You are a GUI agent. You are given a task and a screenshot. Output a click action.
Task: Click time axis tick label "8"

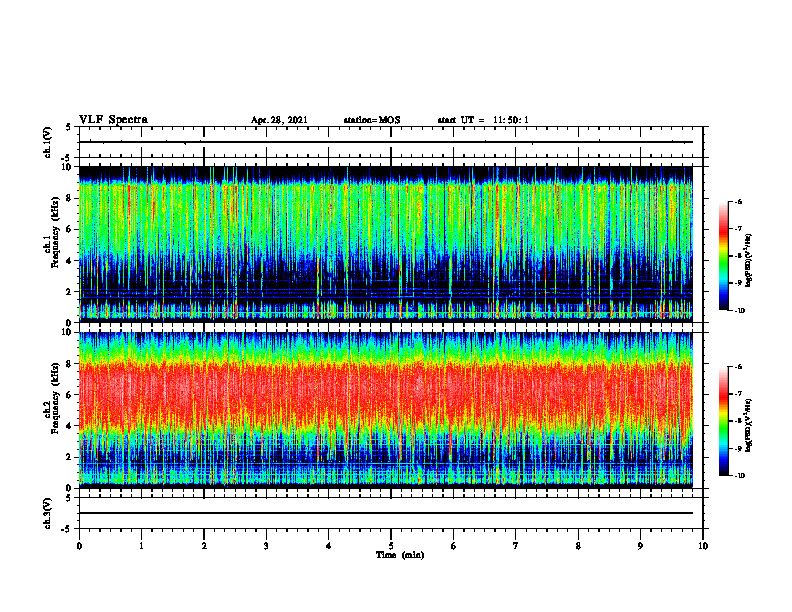coord(578,546)
